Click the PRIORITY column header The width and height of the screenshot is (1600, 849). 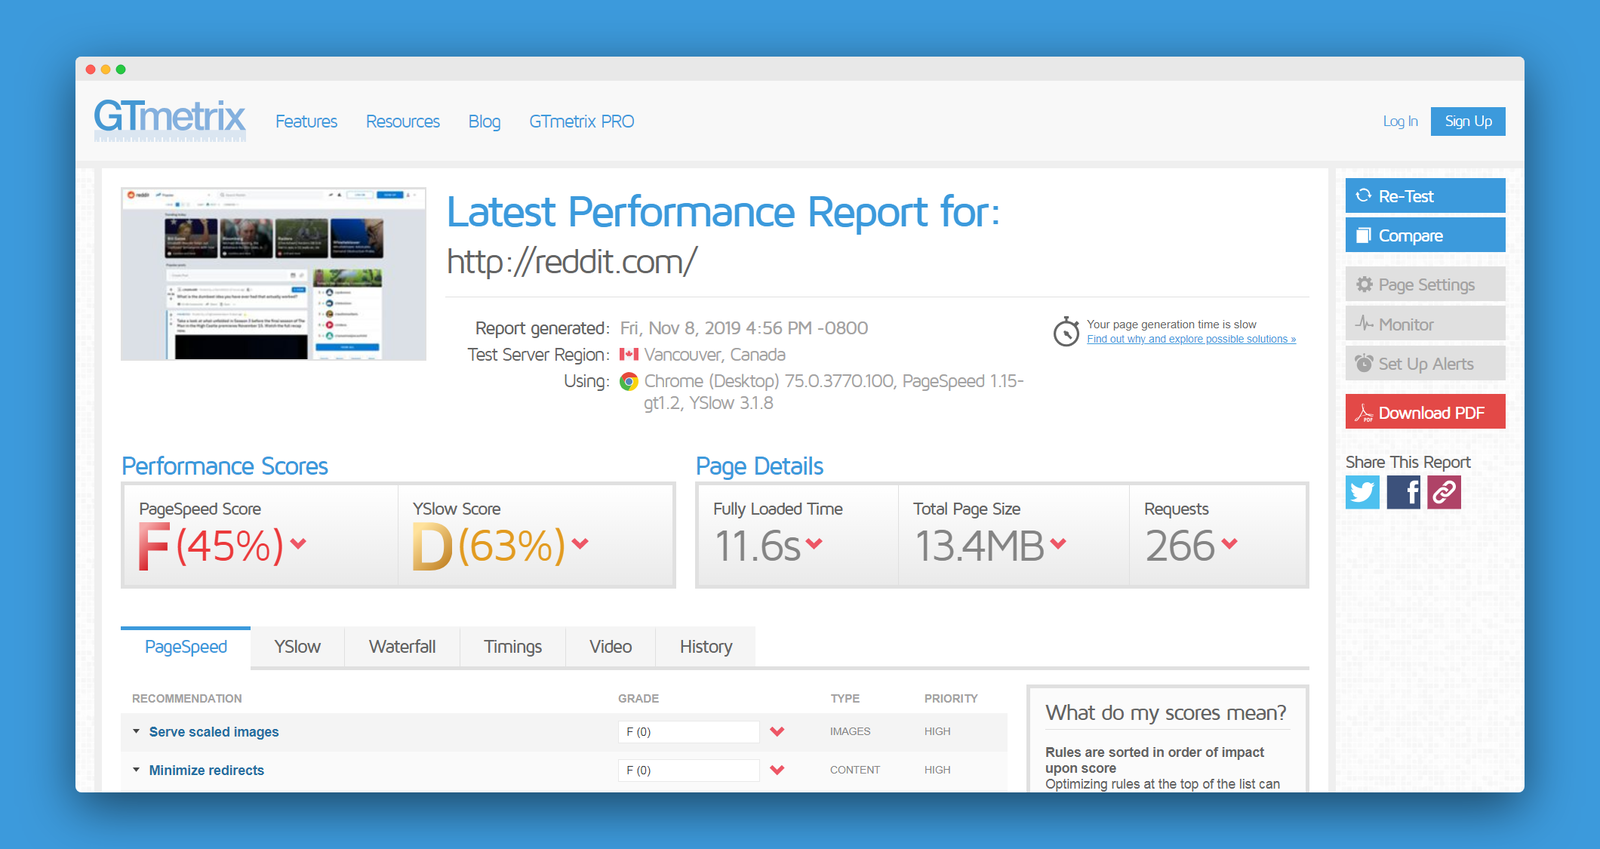tap(951, 699)
